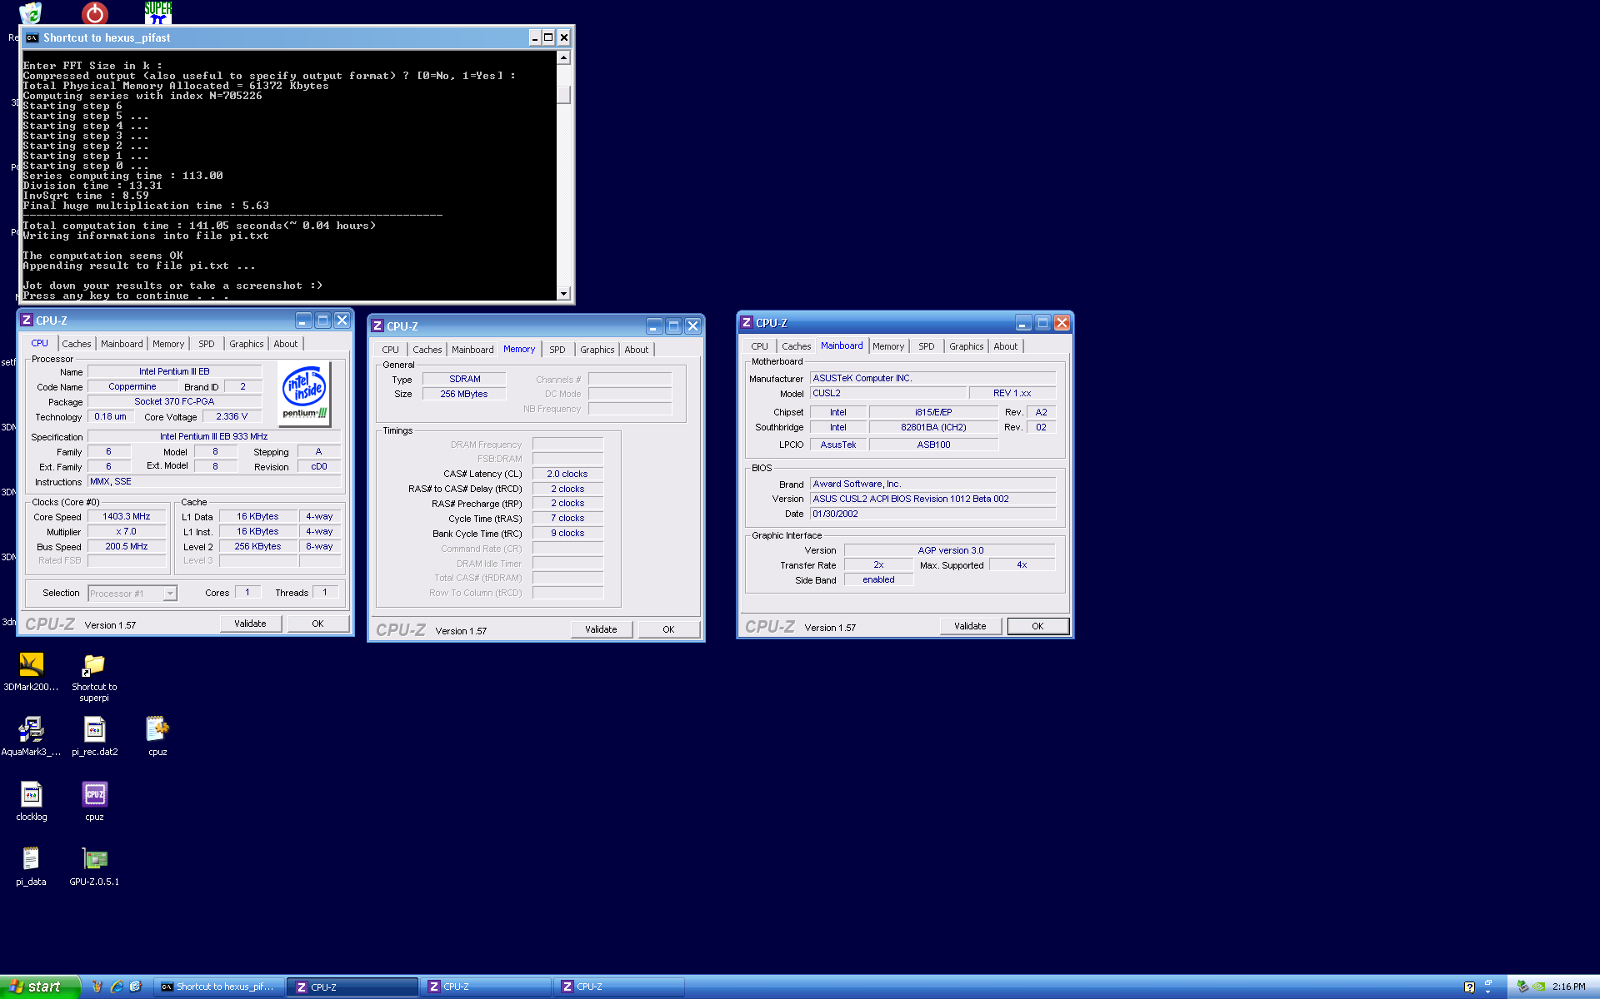Open Memory tab in Mainboard CPU-Z window
The width and height of the screenshot is (1600, 999).
click(x=888, y=347)
